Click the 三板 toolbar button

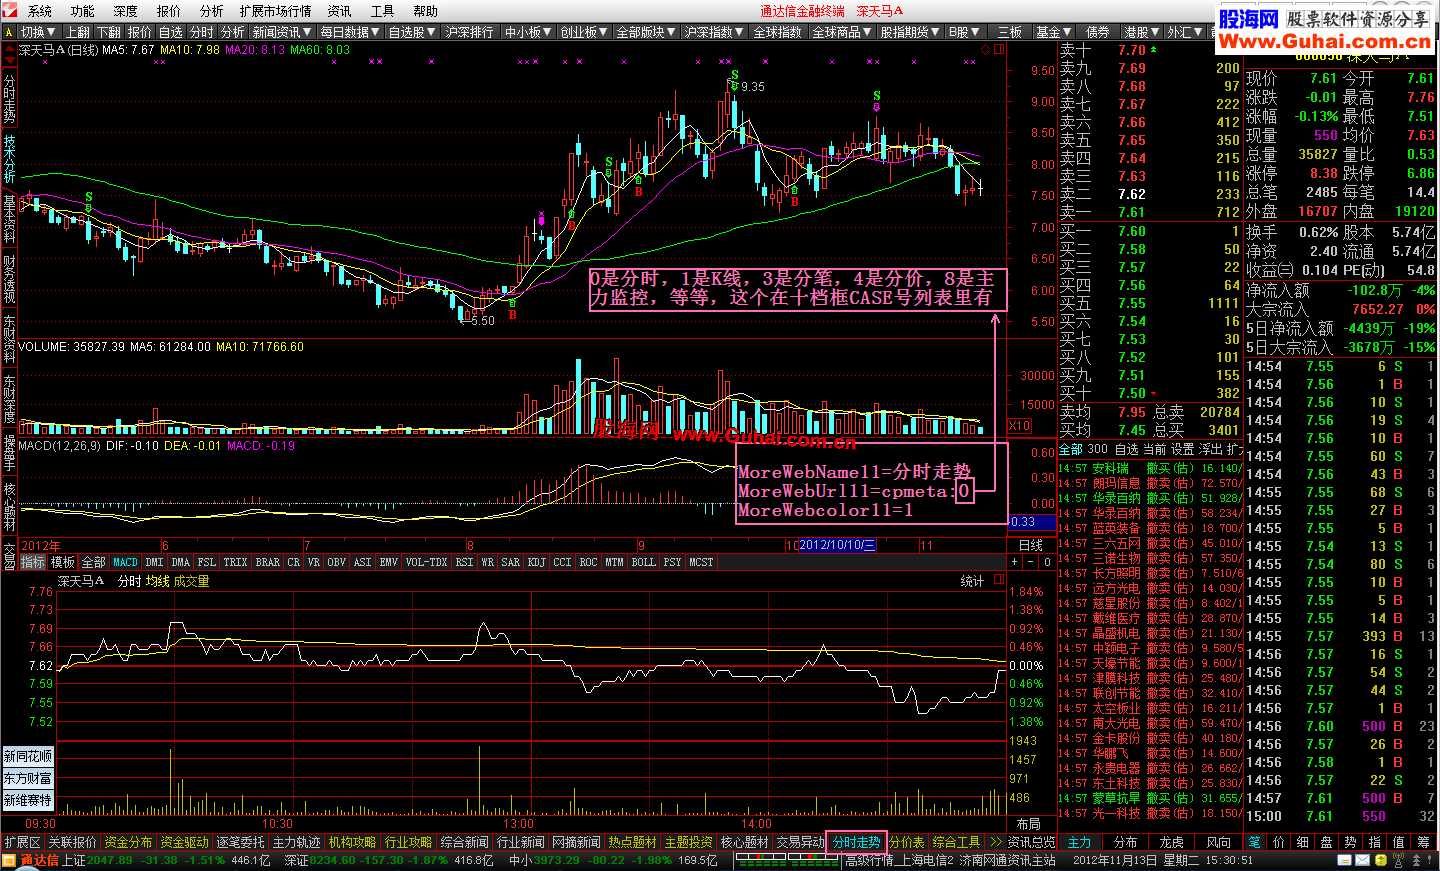1010,32
